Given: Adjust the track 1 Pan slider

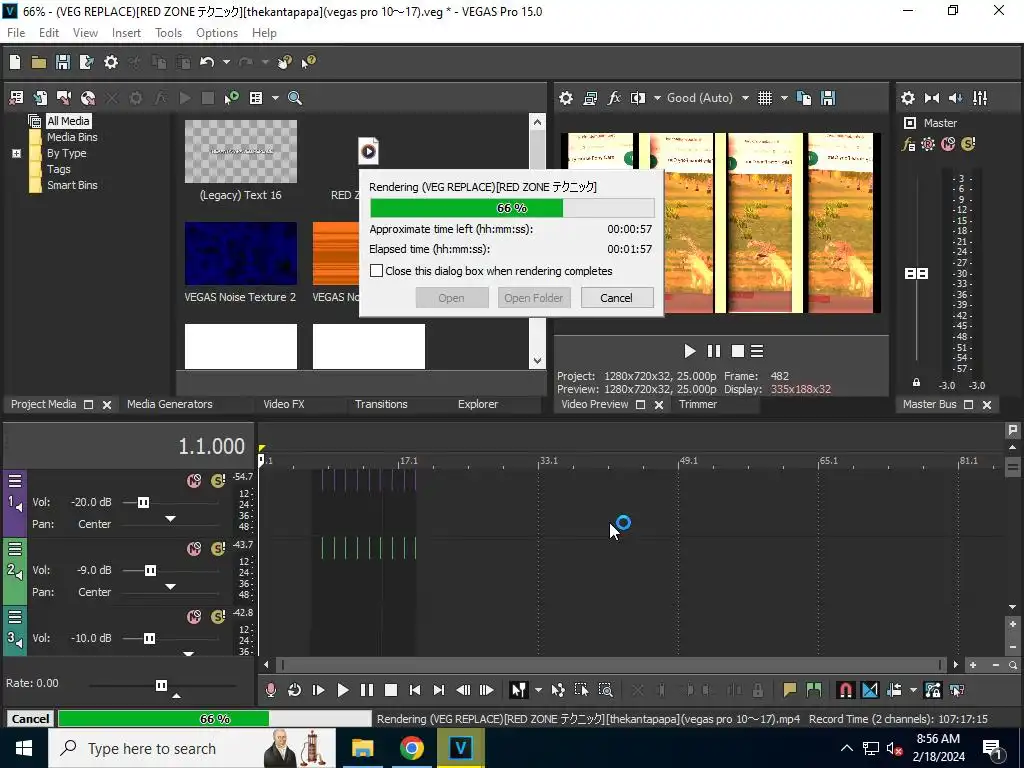Looking at the screenshot, I should (x=170, y=520).
